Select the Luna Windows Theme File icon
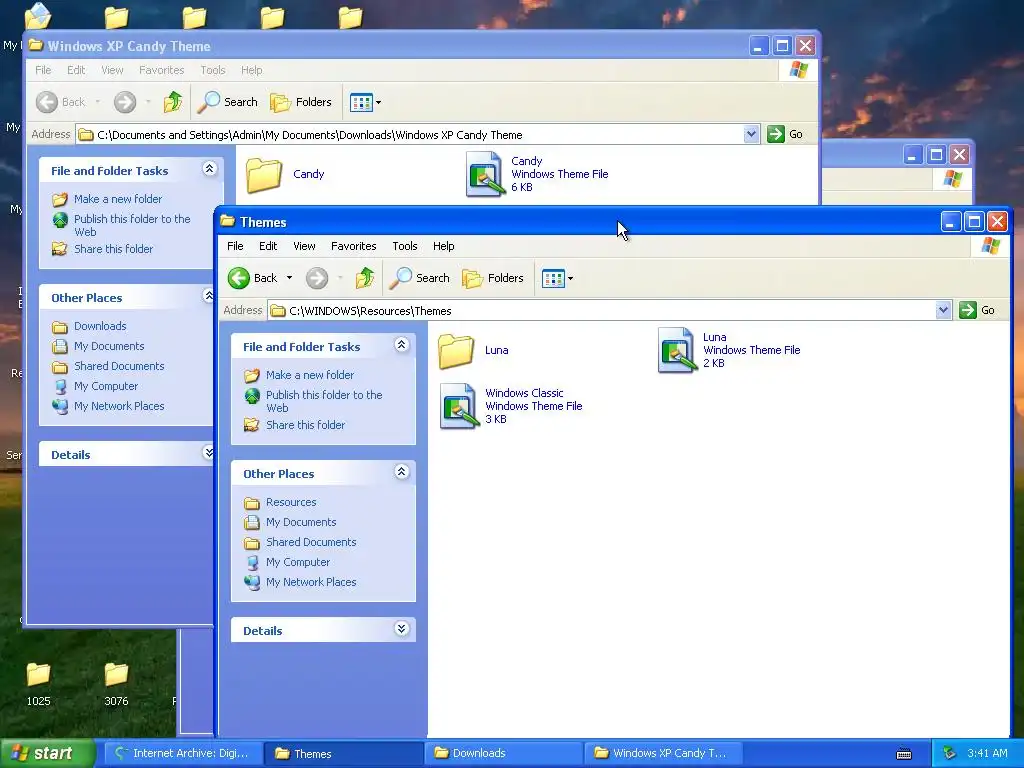Image resolution: width=1024 pixels, height=768 pixels. click(677, 351)
